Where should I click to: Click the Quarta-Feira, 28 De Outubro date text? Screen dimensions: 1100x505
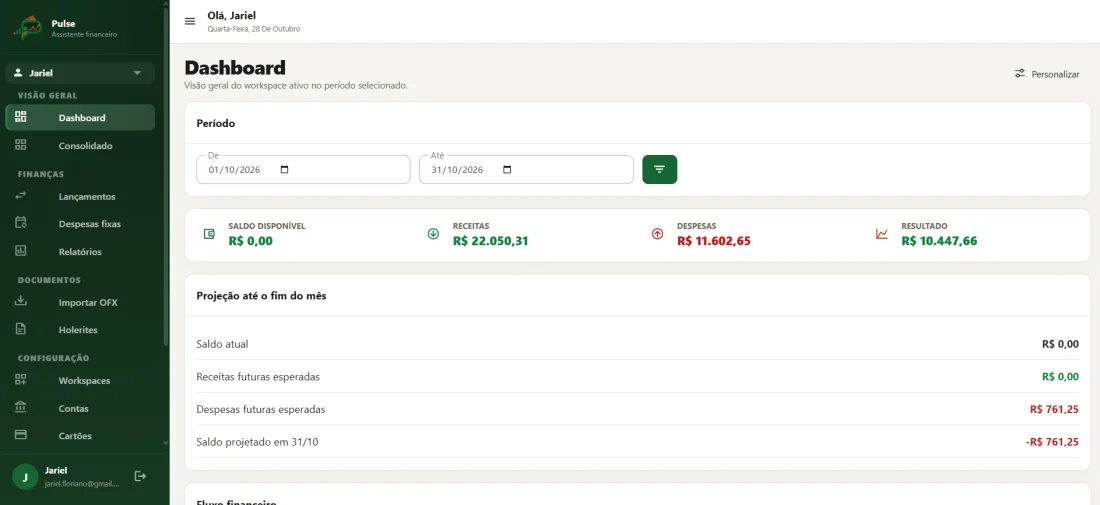[x=254, y=29]
